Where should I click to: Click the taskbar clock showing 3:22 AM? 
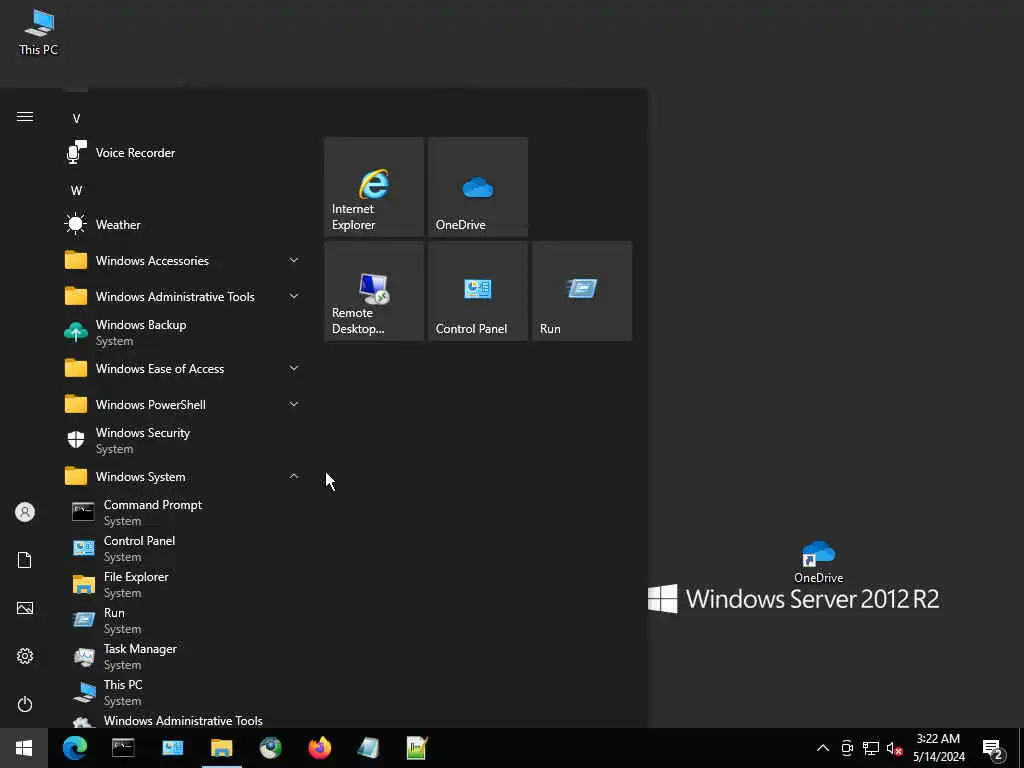[x=938, y=748]
